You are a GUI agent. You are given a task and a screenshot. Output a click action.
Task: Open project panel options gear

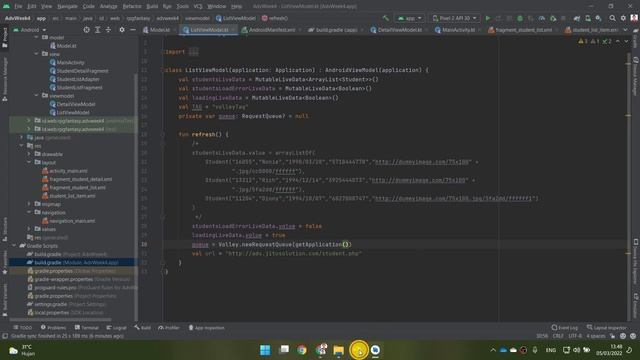(x=122, y=30)
